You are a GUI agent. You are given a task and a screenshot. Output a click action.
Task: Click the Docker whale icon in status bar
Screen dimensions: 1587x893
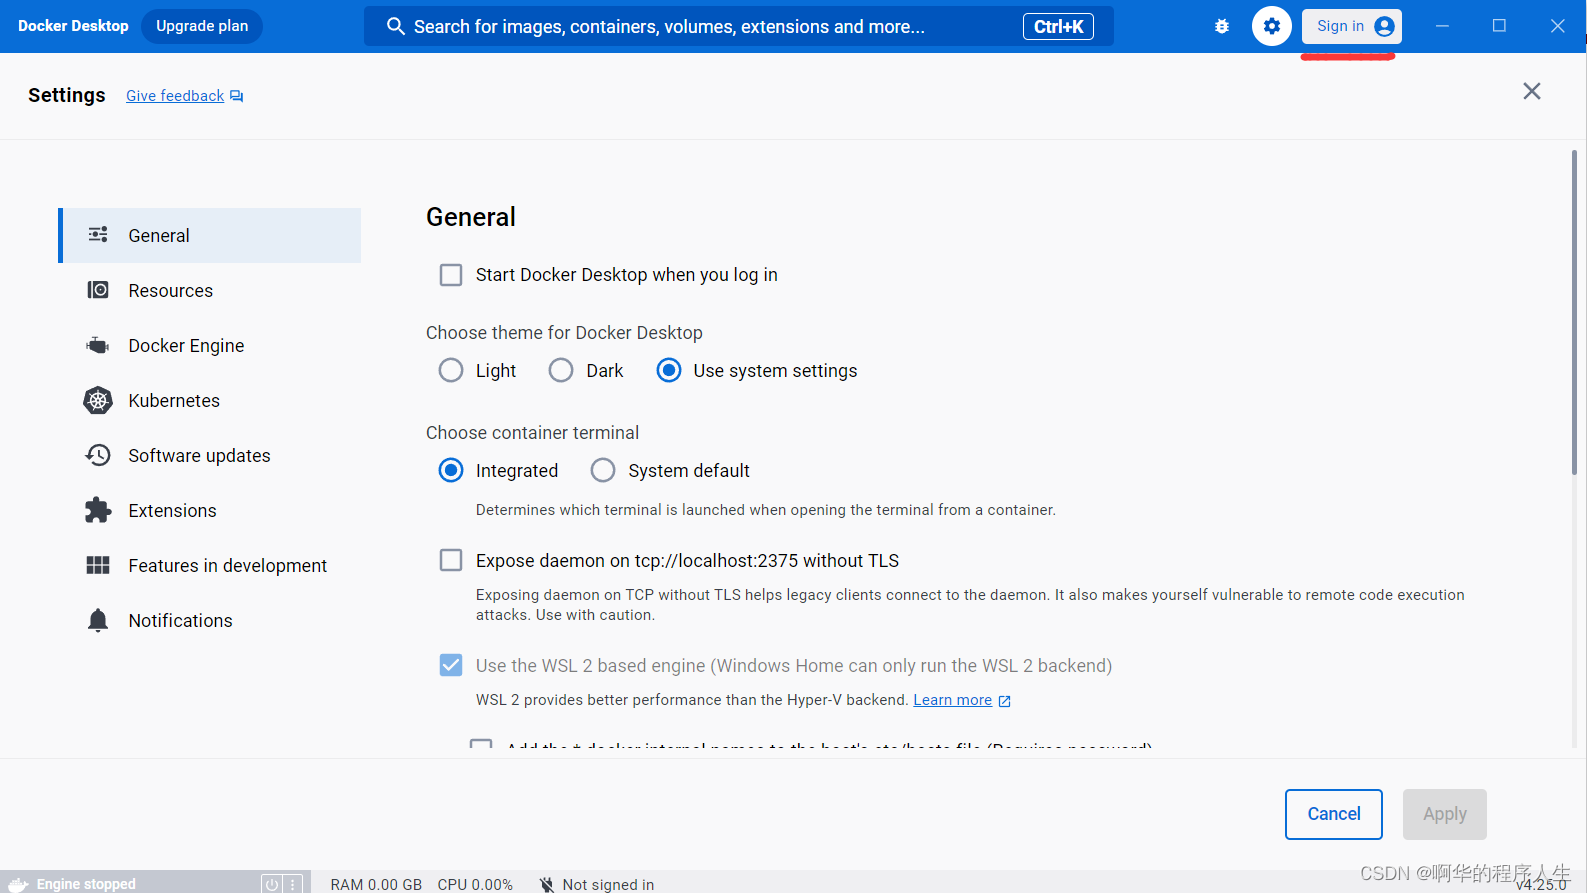[18, 884]
